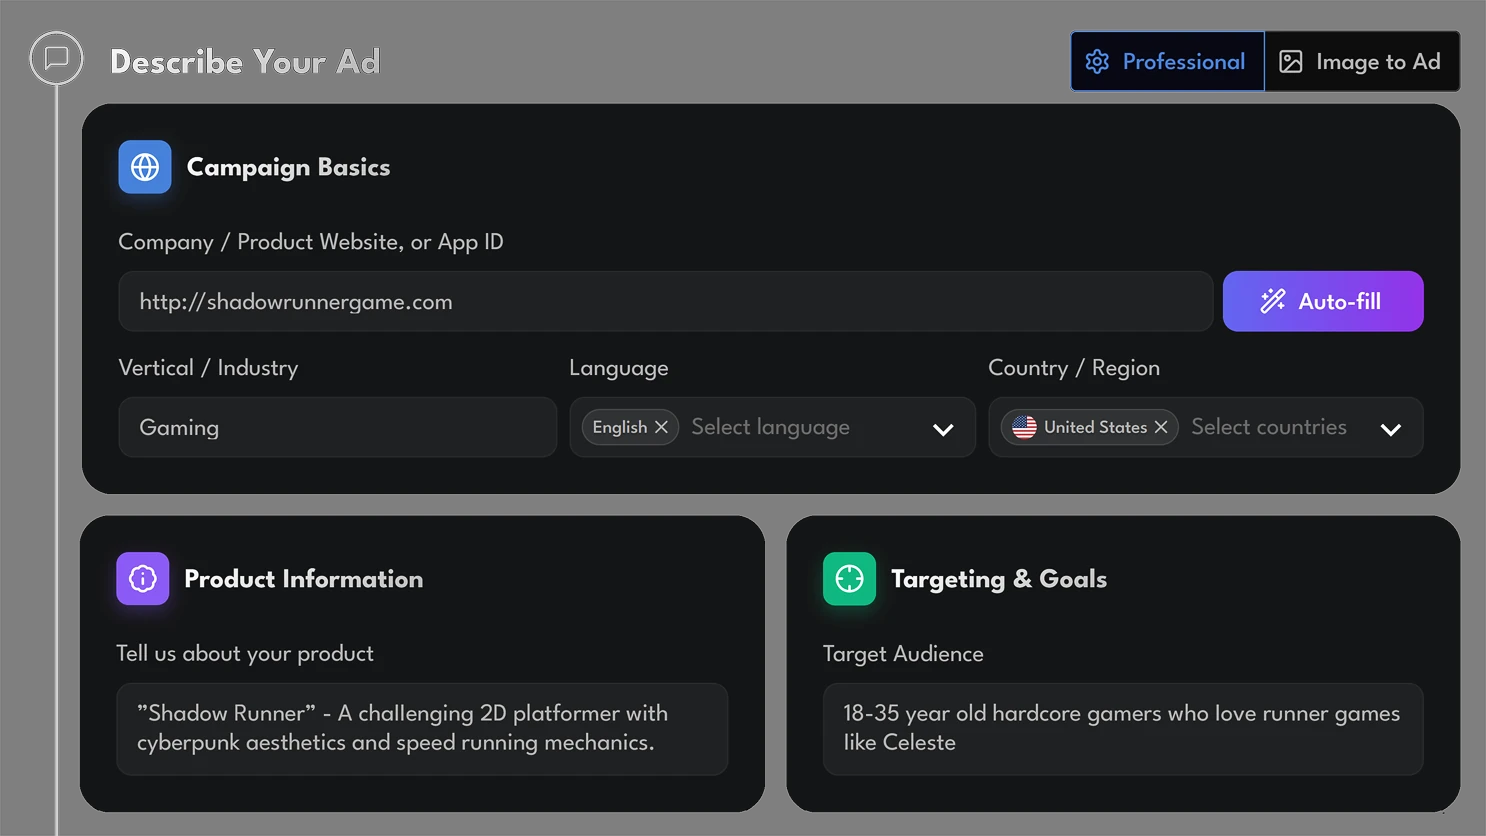This screenshot has height=836, width=1486.
Task: Click the picture icon in Image to Ad
Action: coord(1291,62)
